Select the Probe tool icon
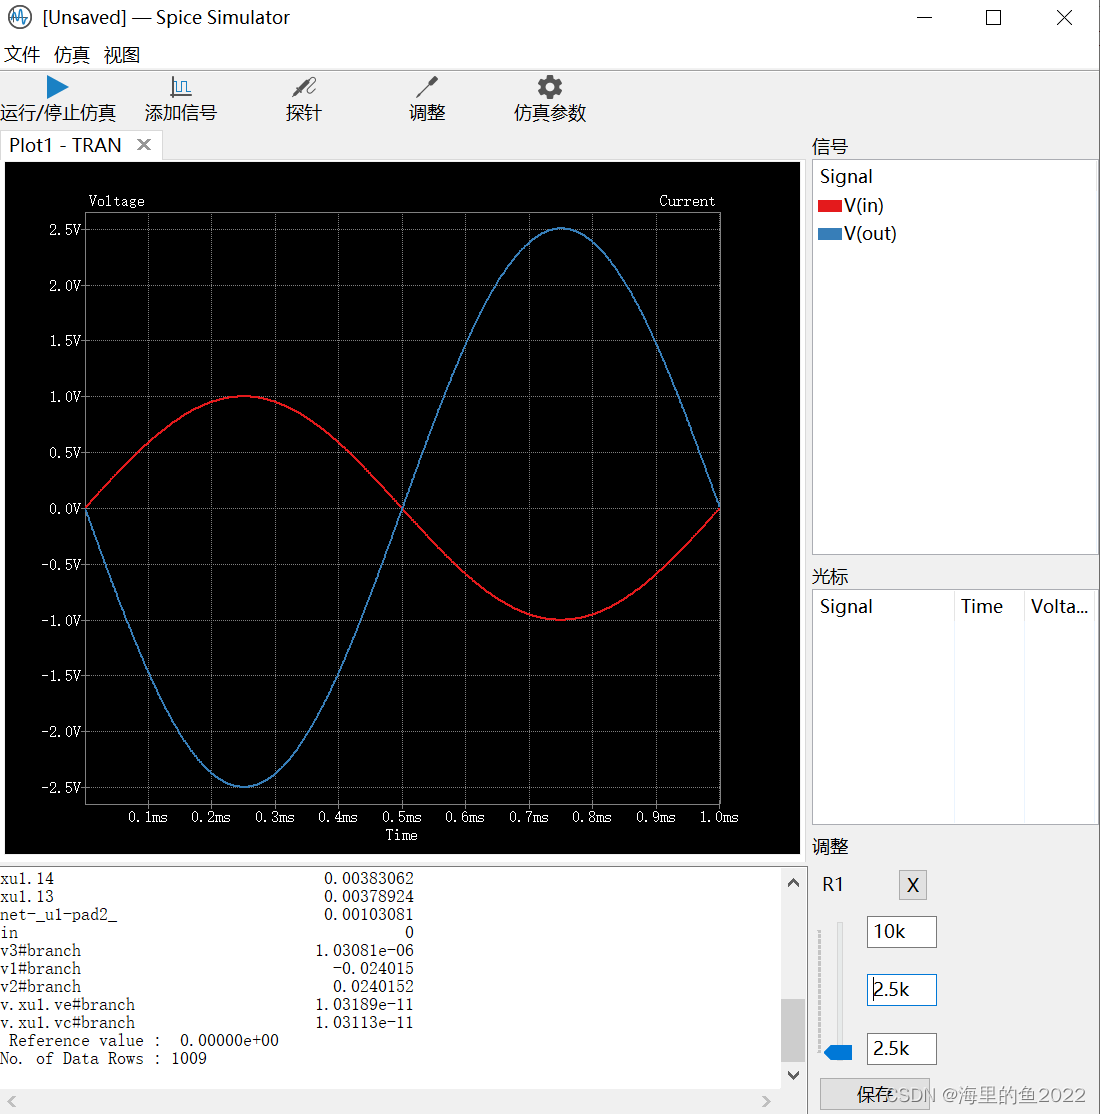Viewport: 1100px width, 1114px height. click(303, 88)
